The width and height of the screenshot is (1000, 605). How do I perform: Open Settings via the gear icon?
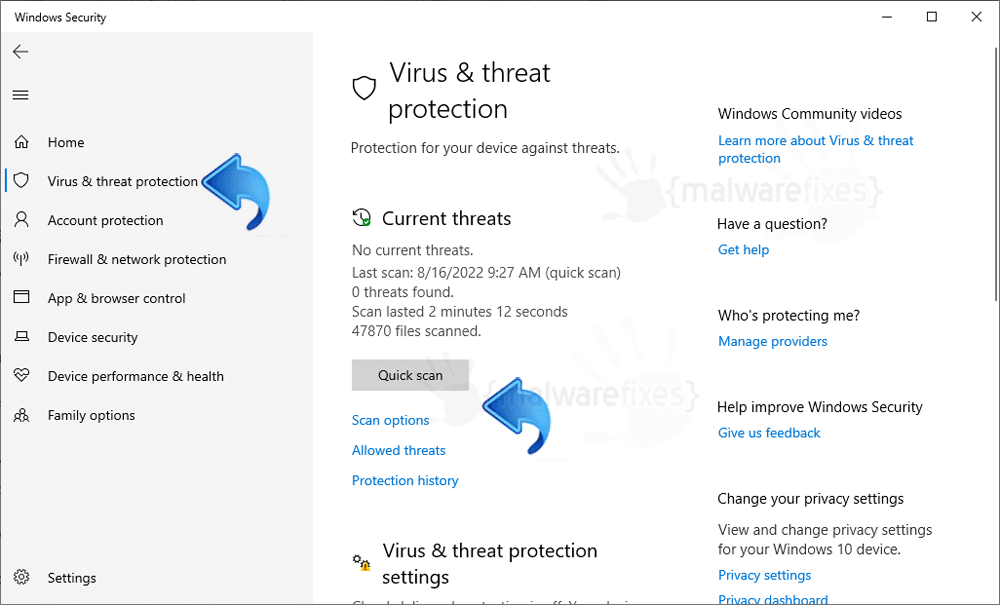click(x=21, y=578)
